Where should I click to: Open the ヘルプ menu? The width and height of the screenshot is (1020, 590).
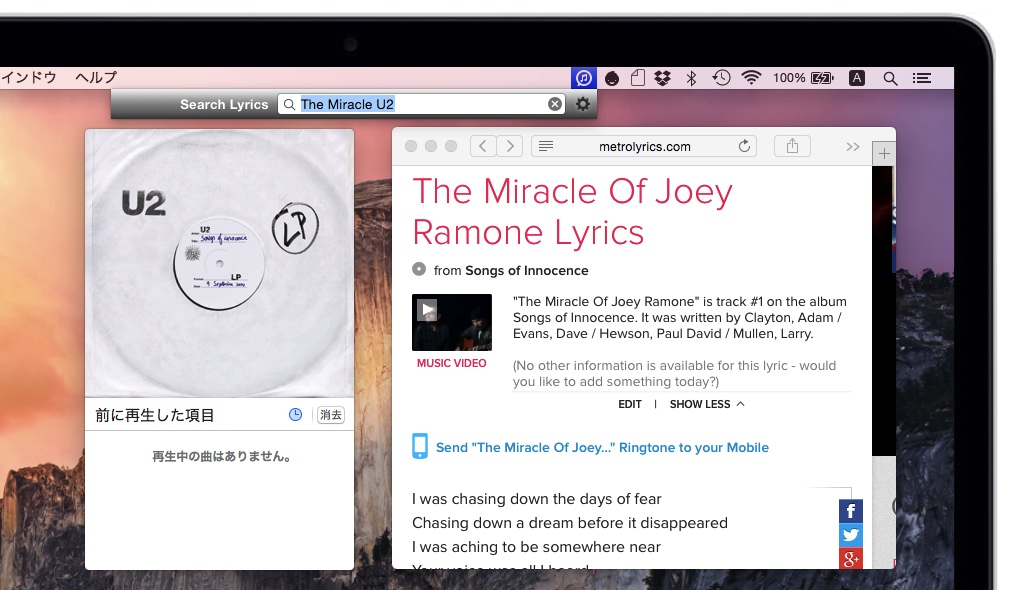click(x=96, y=77)
